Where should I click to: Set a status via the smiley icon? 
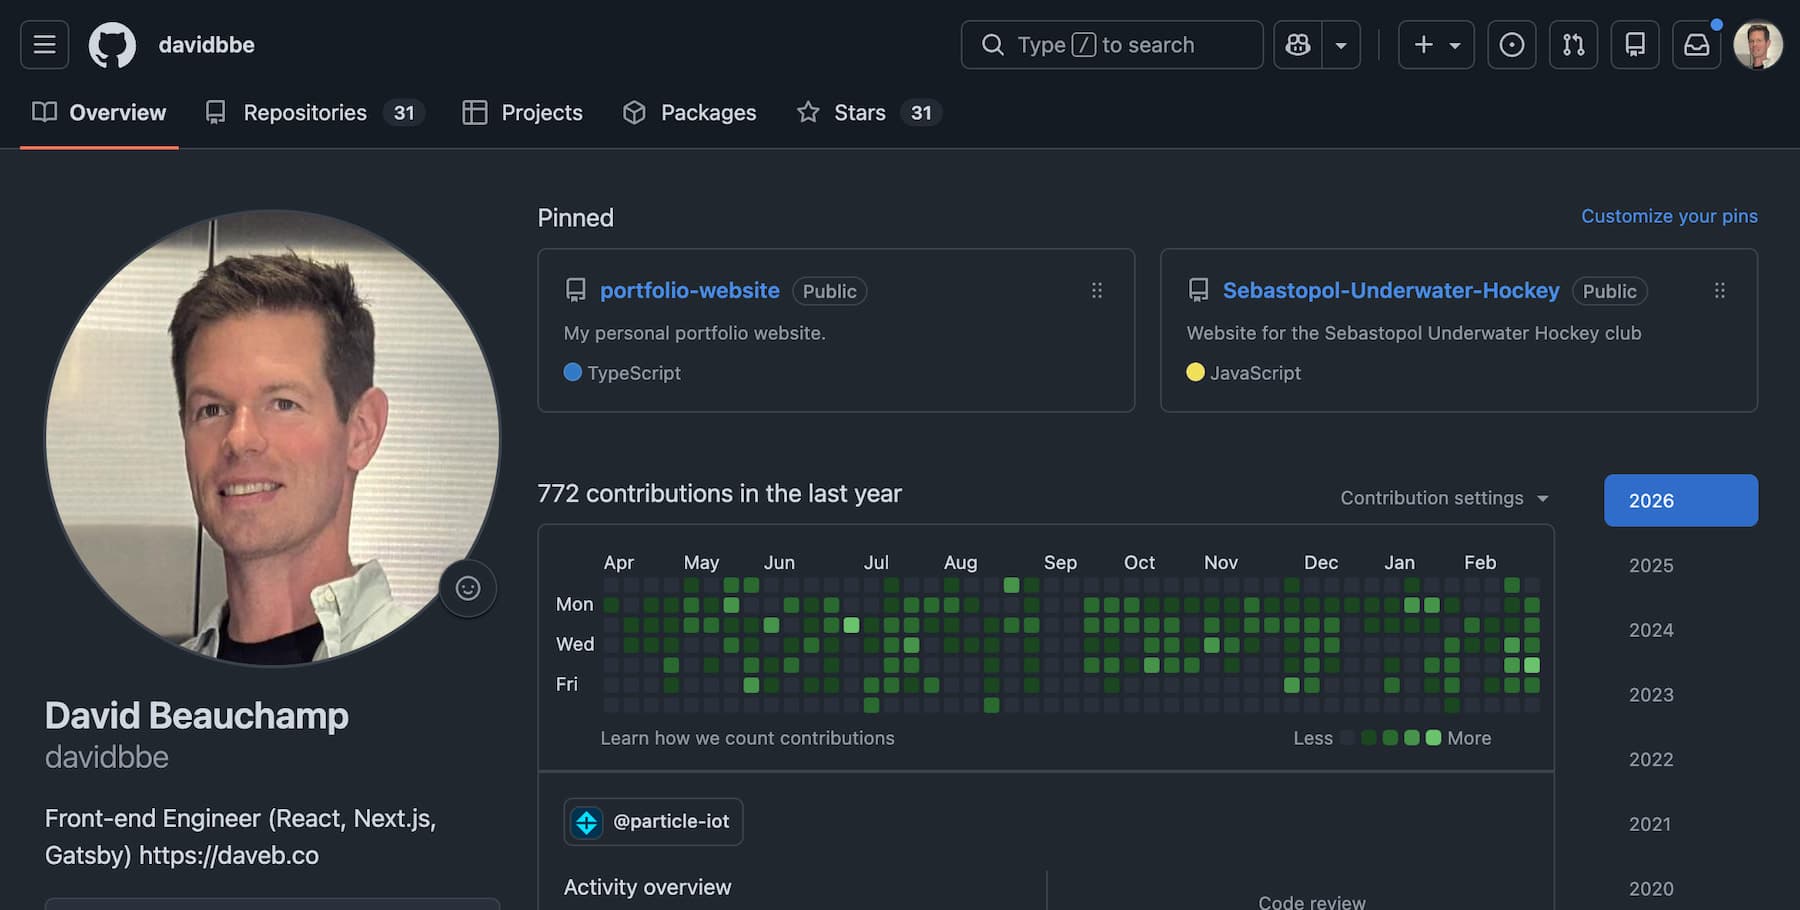point(468,589)
